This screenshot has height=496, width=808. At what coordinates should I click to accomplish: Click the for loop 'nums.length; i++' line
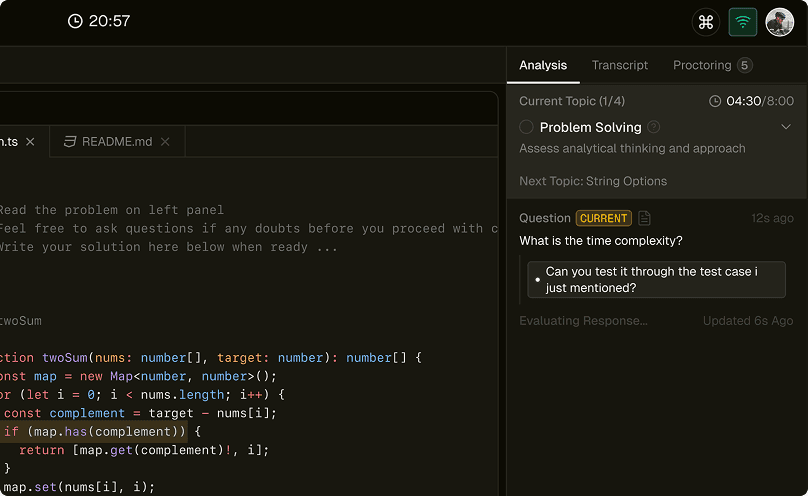[142, 395]
